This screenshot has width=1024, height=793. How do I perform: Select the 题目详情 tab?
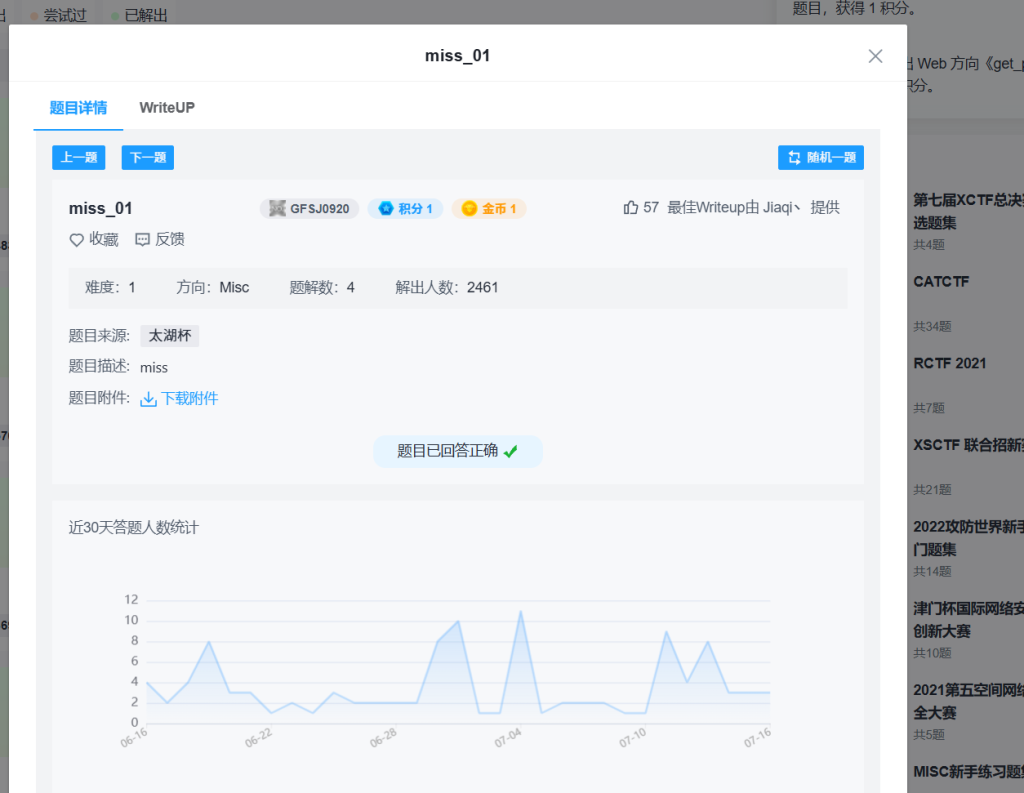pyautogui.click(x=78, y=107)
